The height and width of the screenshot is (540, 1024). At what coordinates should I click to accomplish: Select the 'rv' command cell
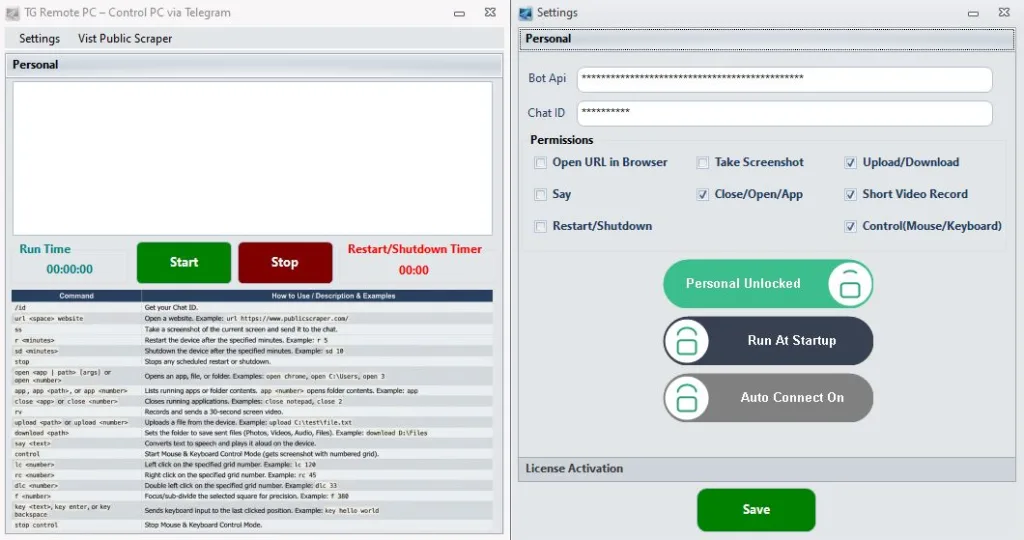coord(76,412)
